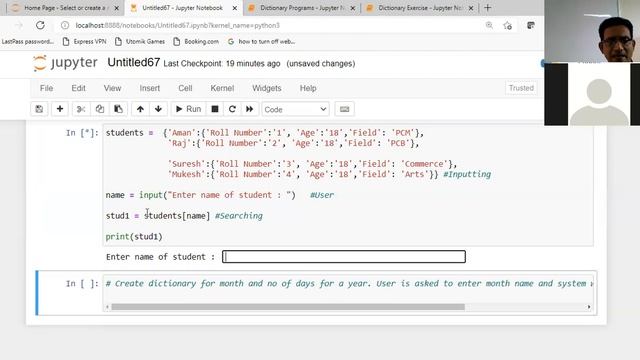Click the presenter webcam video thumbnail
The image size is (640, 360).
tap(592, 31)
